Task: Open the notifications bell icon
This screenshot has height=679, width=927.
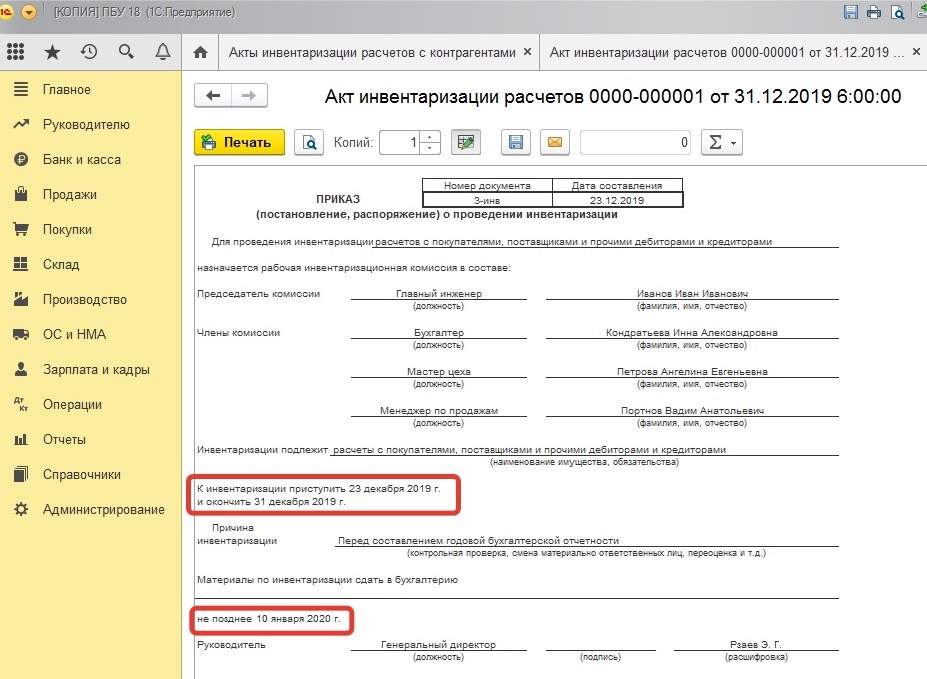Action: (162, 52)
